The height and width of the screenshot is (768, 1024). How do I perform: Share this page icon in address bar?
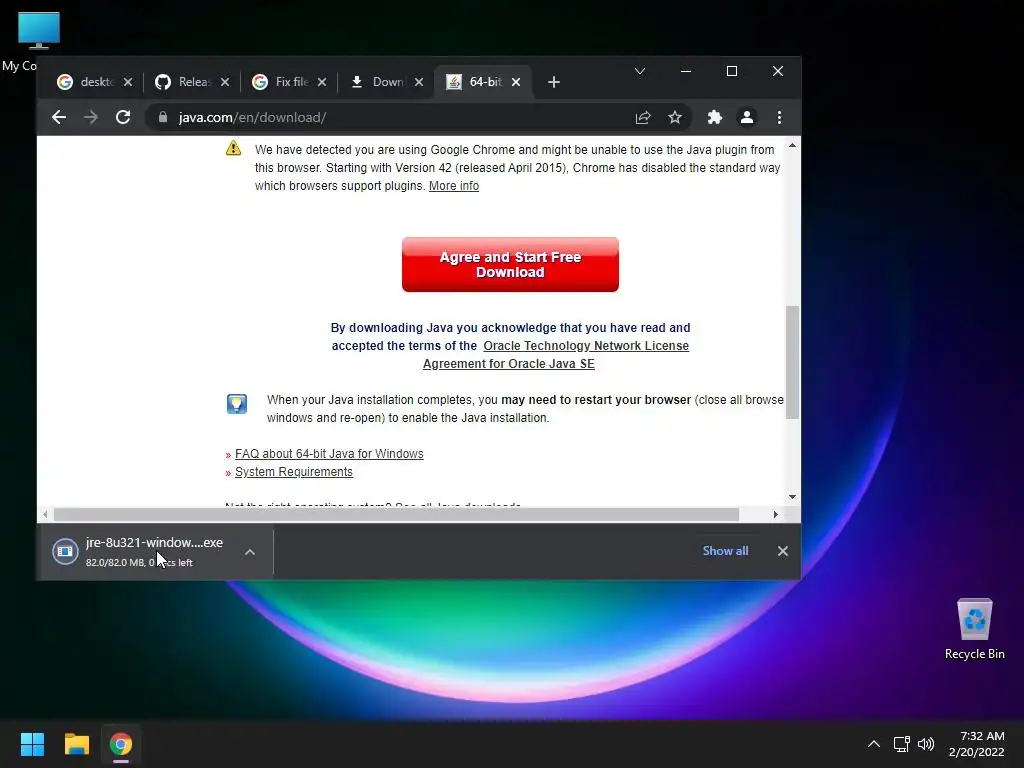pos(643,118)
